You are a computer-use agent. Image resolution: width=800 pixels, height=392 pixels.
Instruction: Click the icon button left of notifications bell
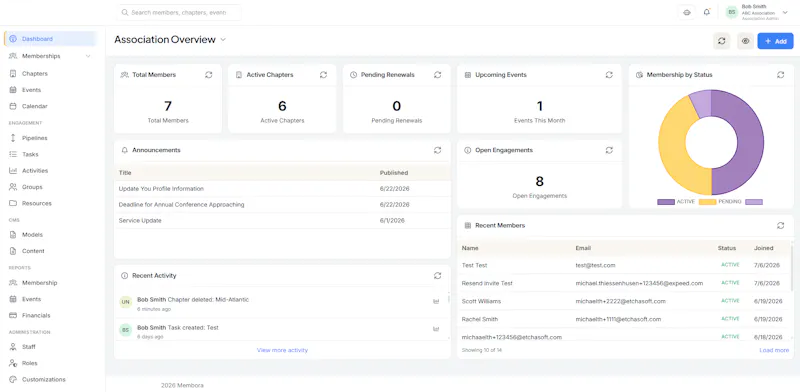pos(687,12)
